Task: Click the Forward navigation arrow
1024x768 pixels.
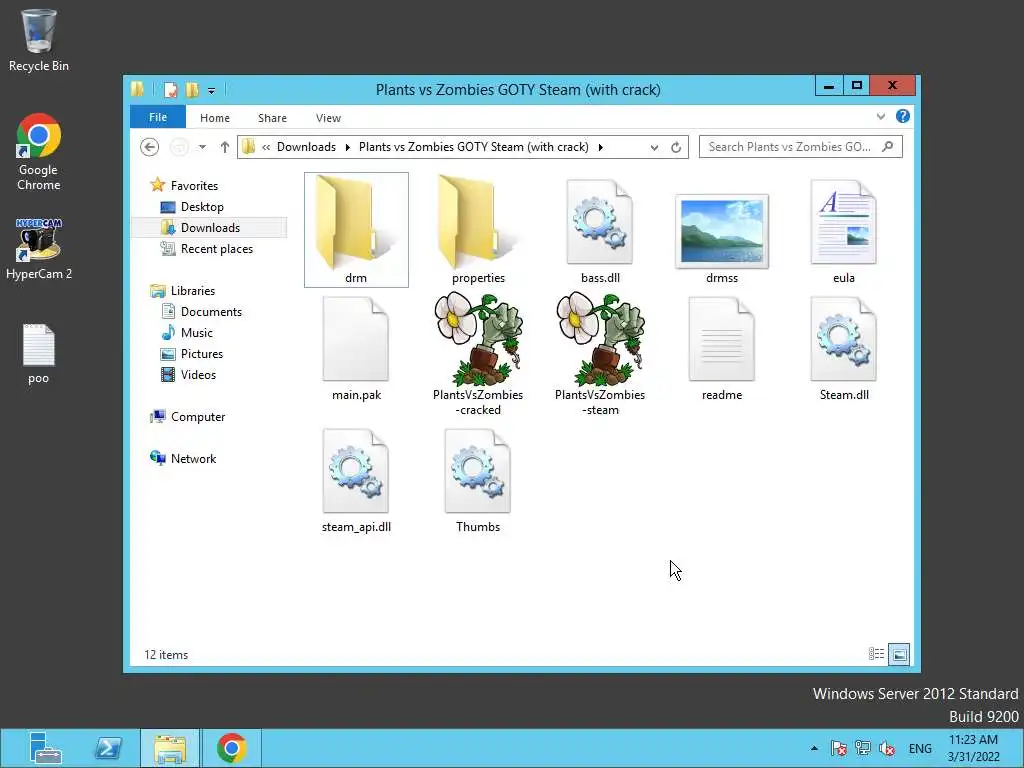Action: click(179, 147)
